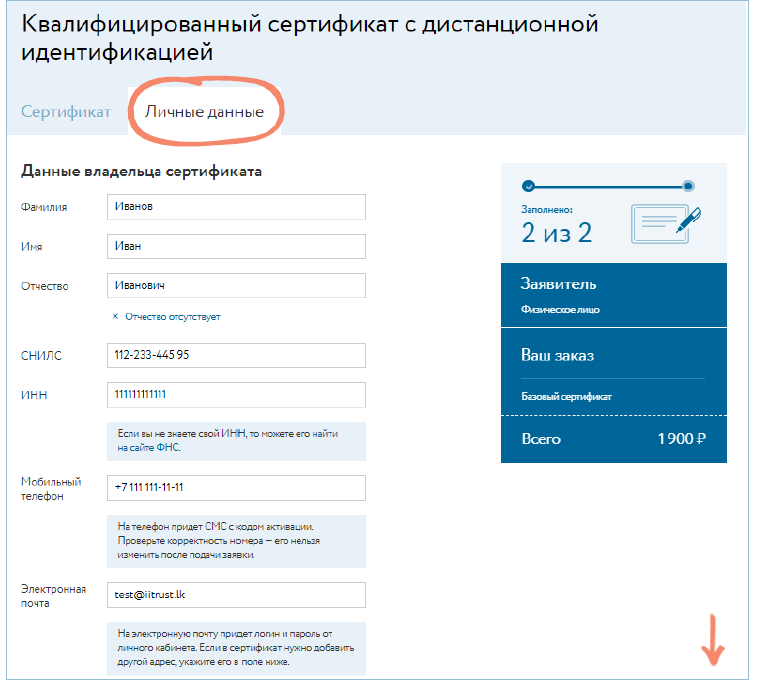The image size is (768, 697).
Task: Click the total price 1 900 ₽
Action: 681,439
